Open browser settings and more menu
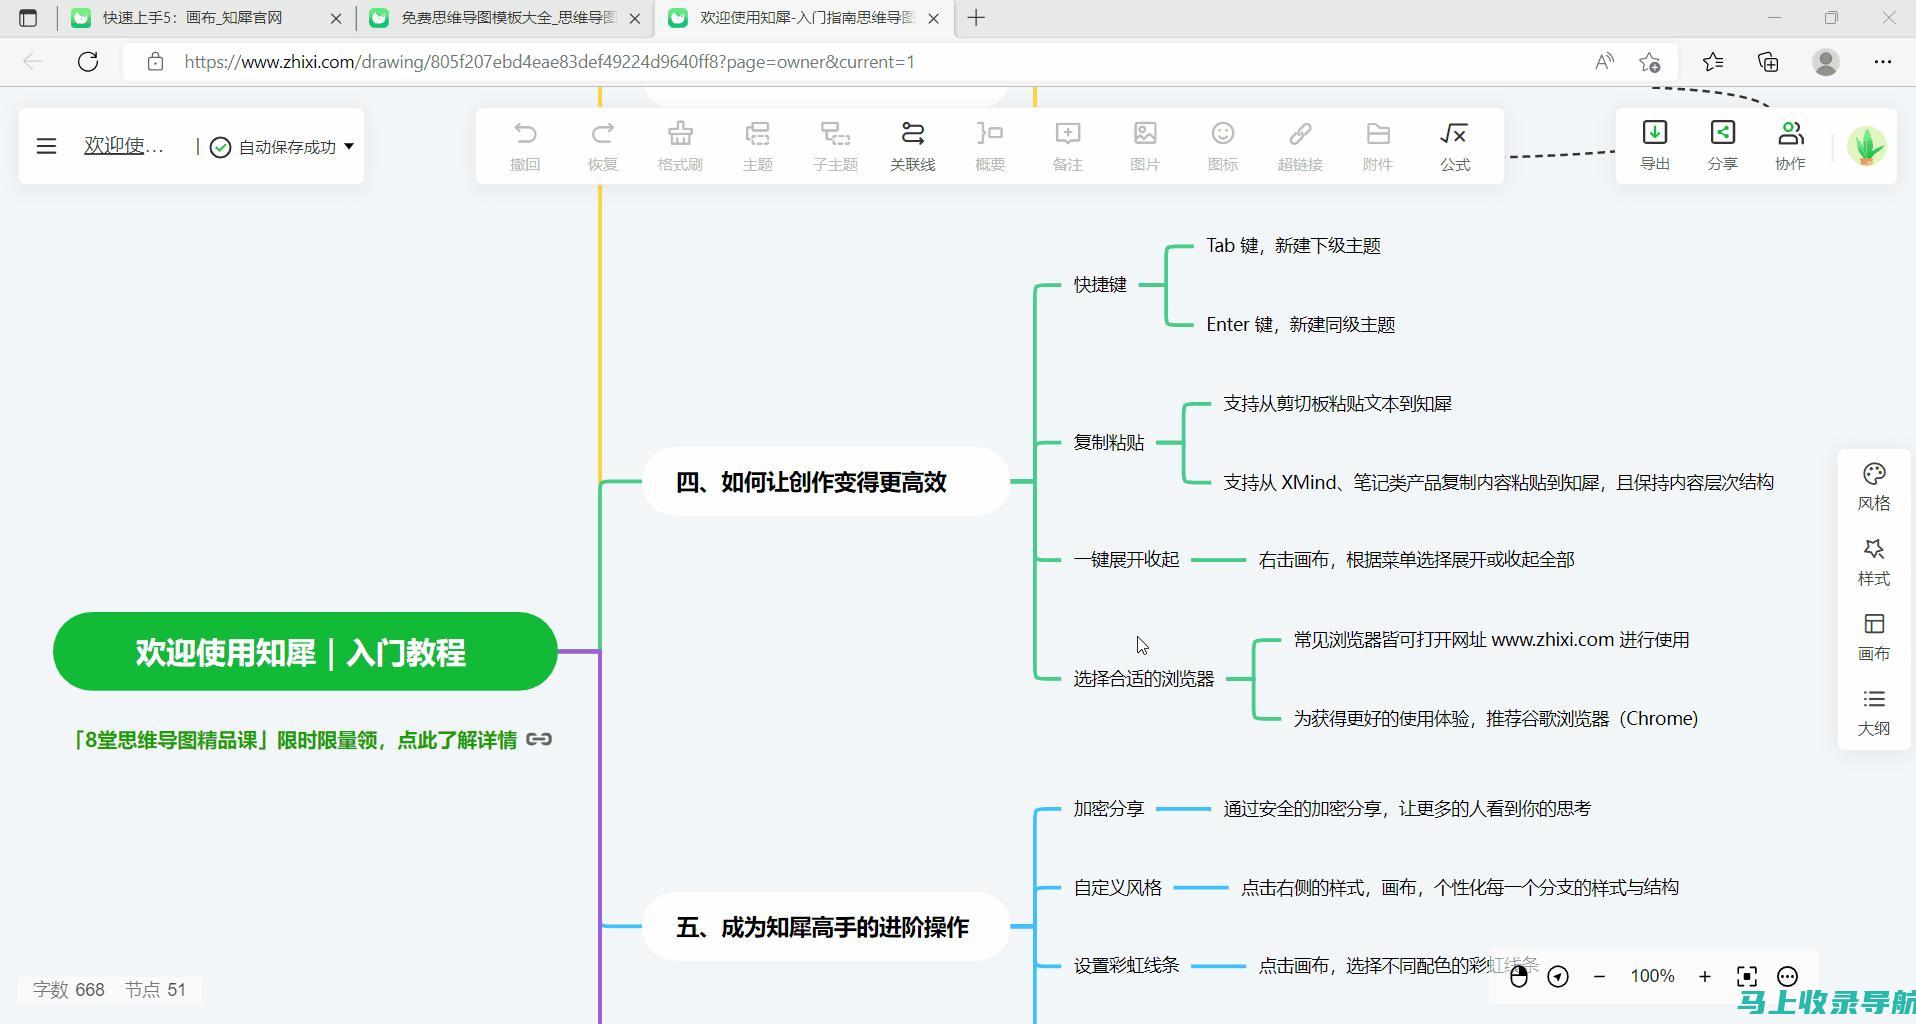 tap(1883, 62)
